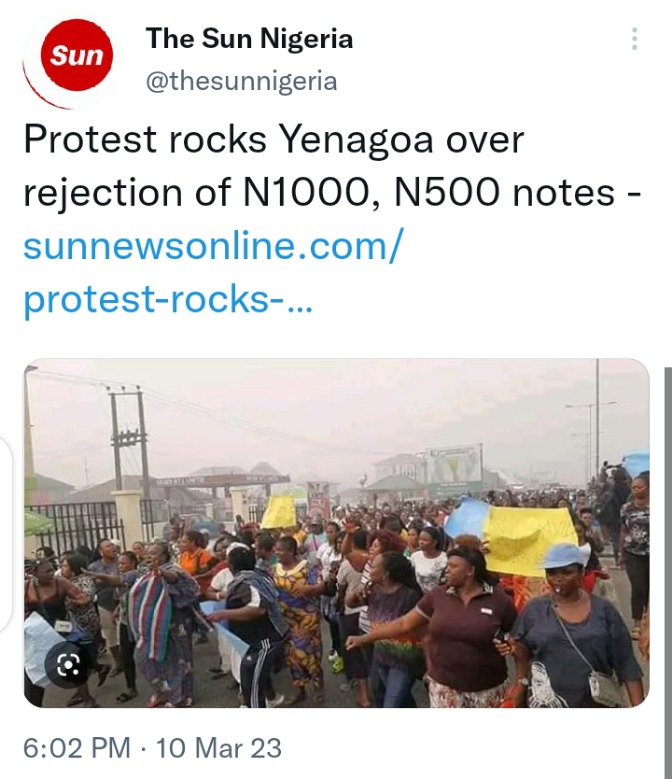This screenshot has width=672, height=779.
Task: Click the billboard in the photo background
Action: tap(453, 466)
